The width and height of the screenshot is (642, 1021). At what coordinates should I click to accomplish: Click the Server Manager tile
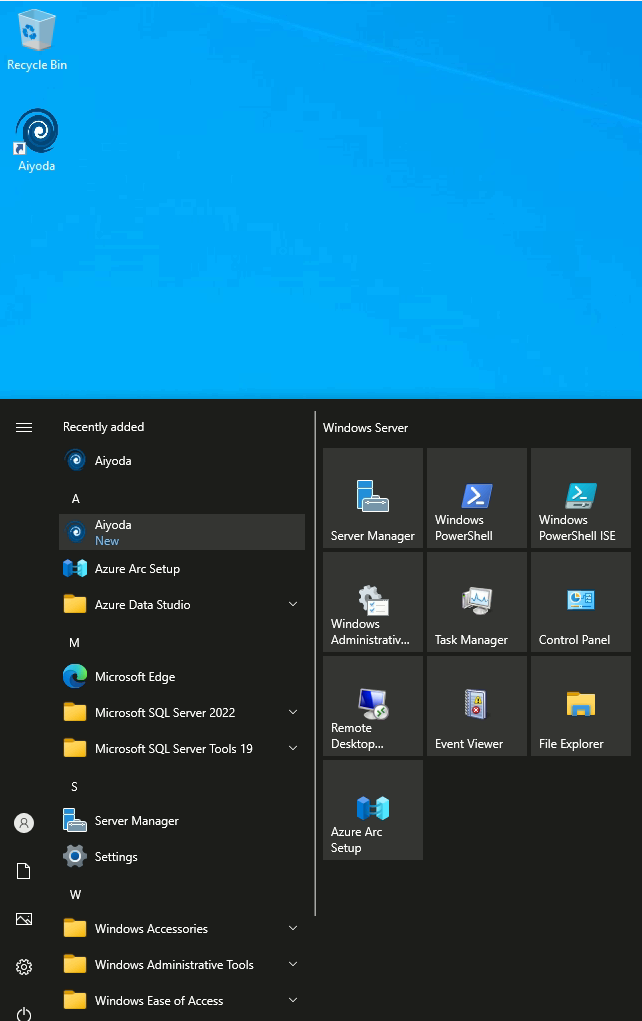point(373,498)
